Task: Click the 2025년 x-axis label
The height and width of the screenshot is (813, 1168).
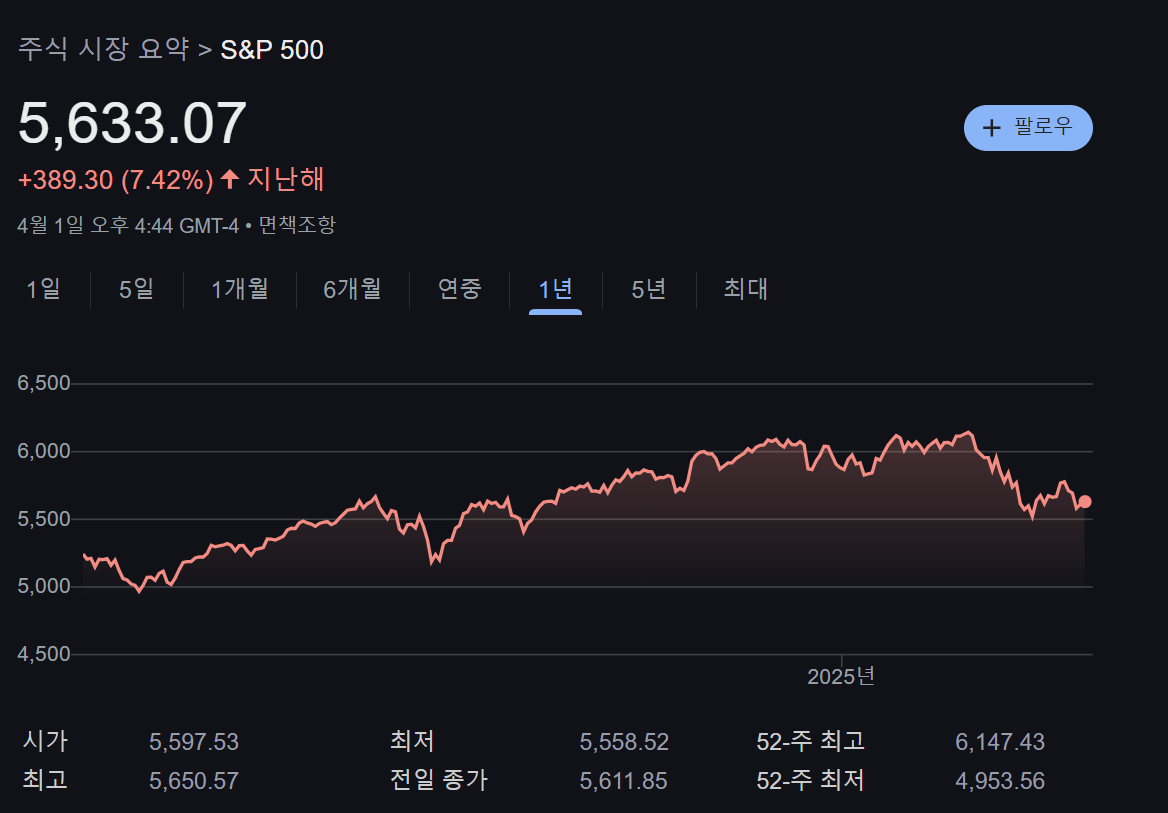Action: coord(841,677)
